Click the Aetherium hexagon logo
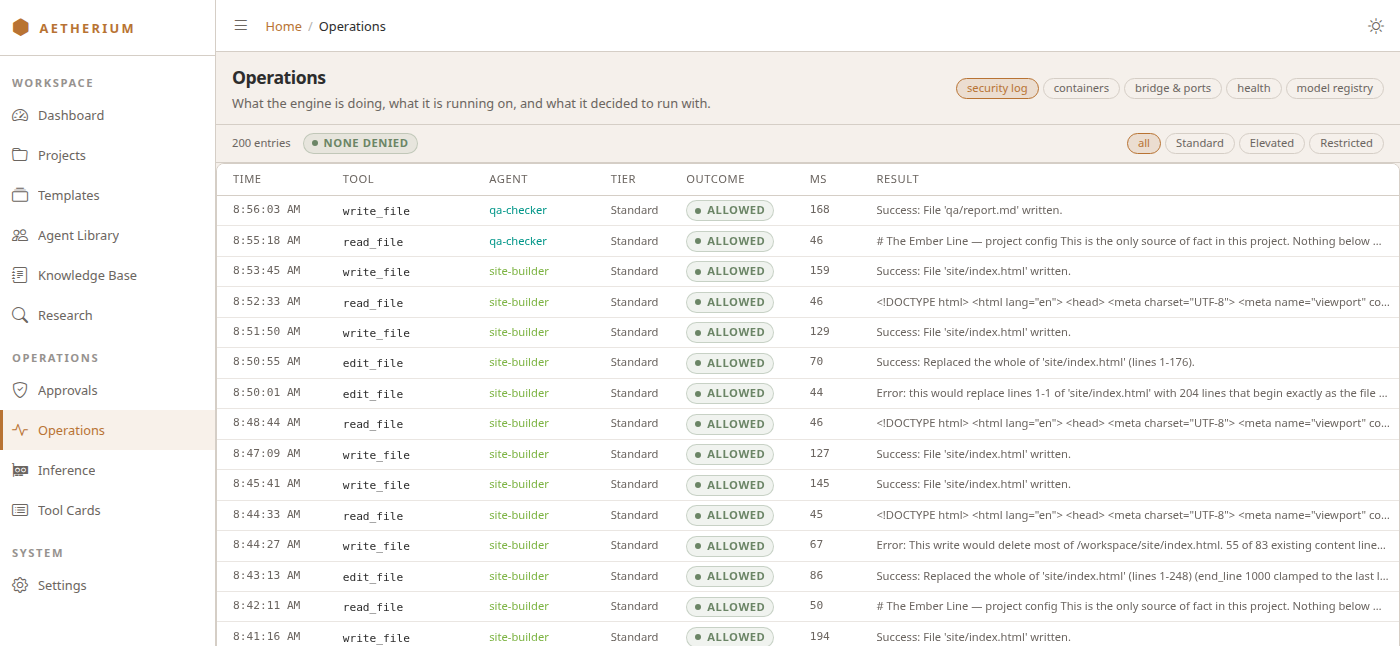The width and height of the screenshot is (1400, 646). (x=20, y=28)
